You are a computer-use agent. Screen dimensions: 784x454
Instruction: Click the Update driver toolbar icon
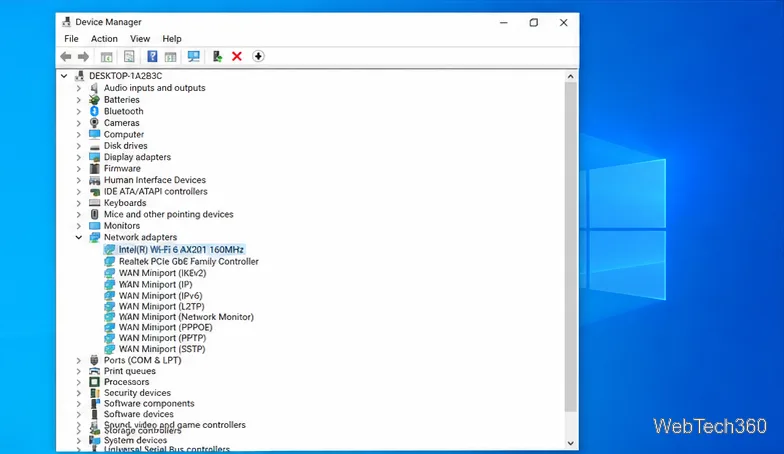click(217, 56)
